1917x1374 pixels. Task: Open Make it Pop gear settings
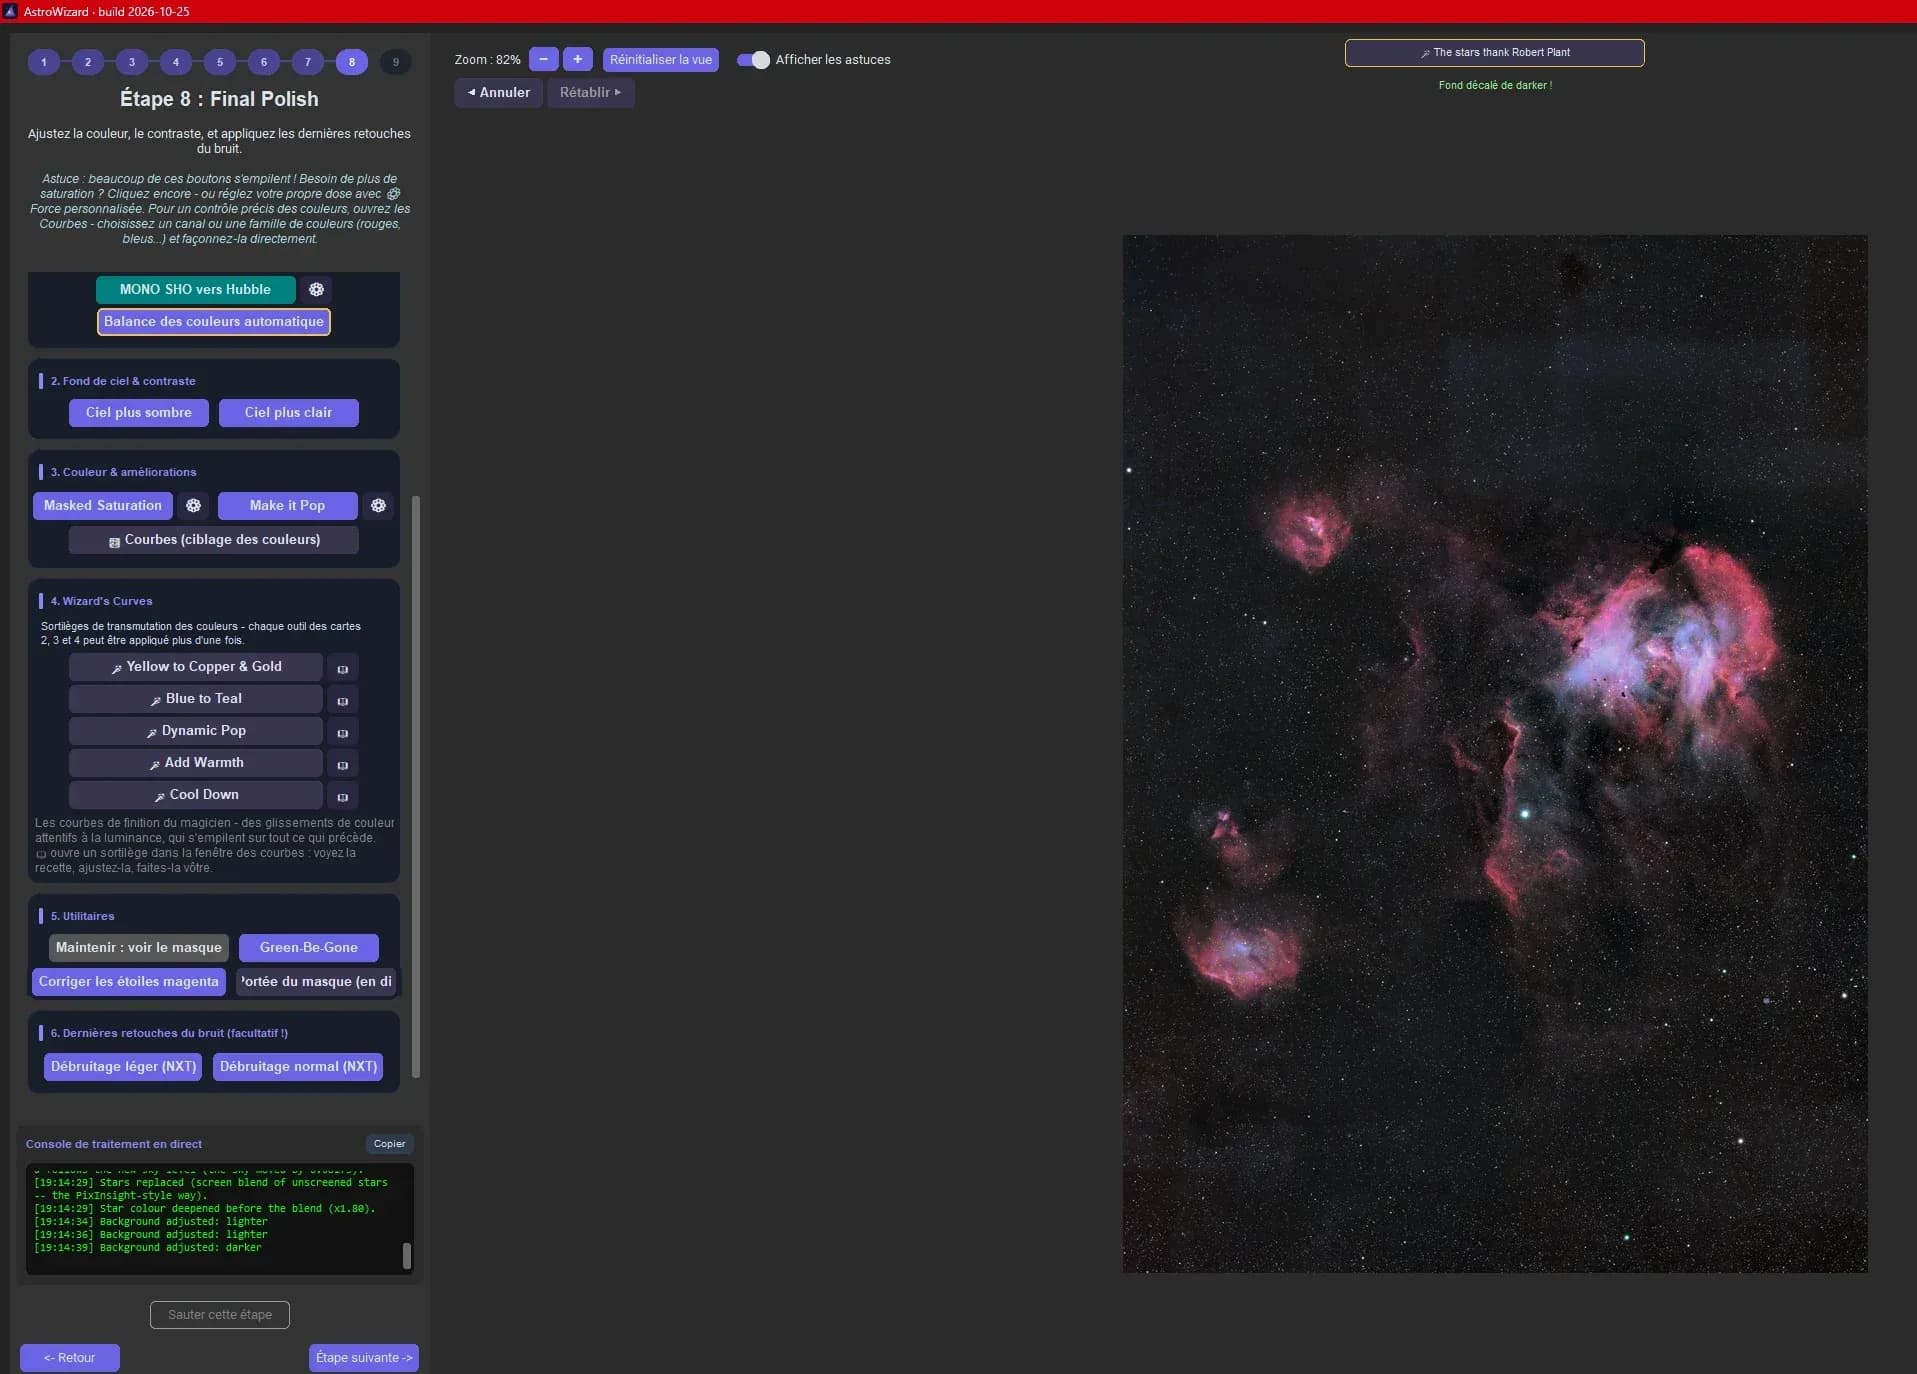[x=378, y=506]
